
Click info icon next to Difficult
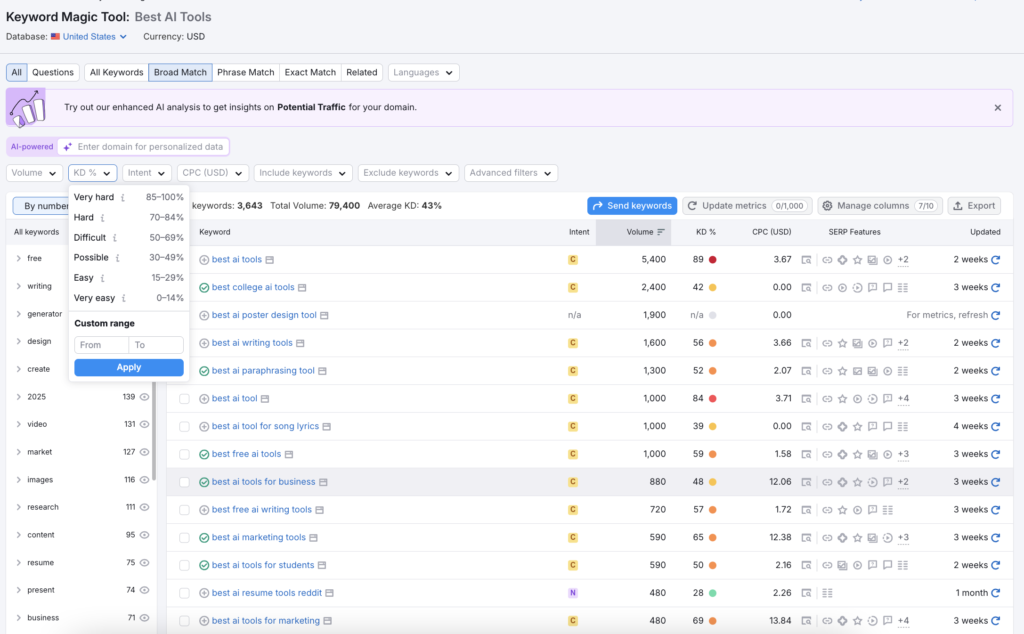(x=114, y=238)
